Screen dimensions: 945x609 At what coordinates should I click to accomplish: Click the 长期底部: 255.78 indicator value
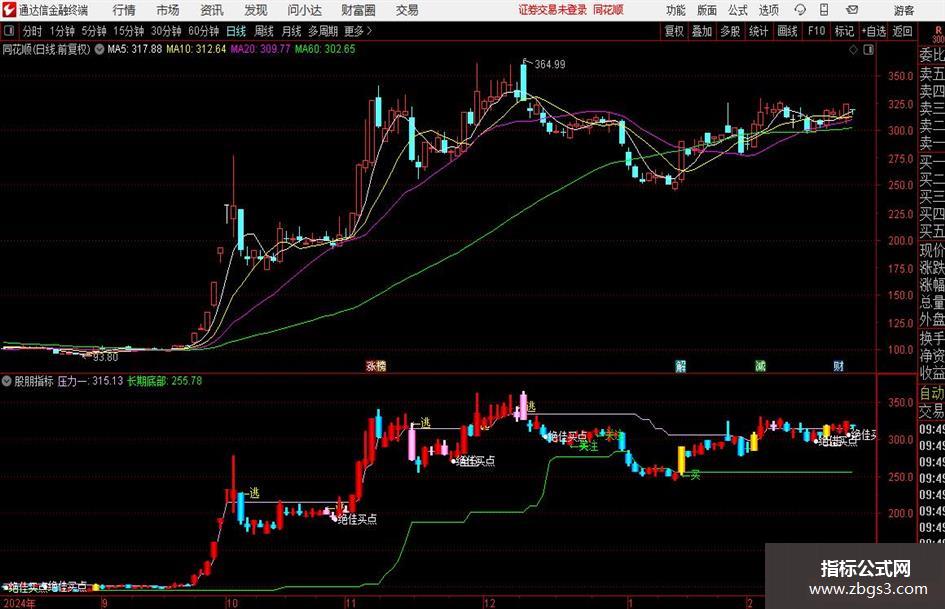coord(165,381)
